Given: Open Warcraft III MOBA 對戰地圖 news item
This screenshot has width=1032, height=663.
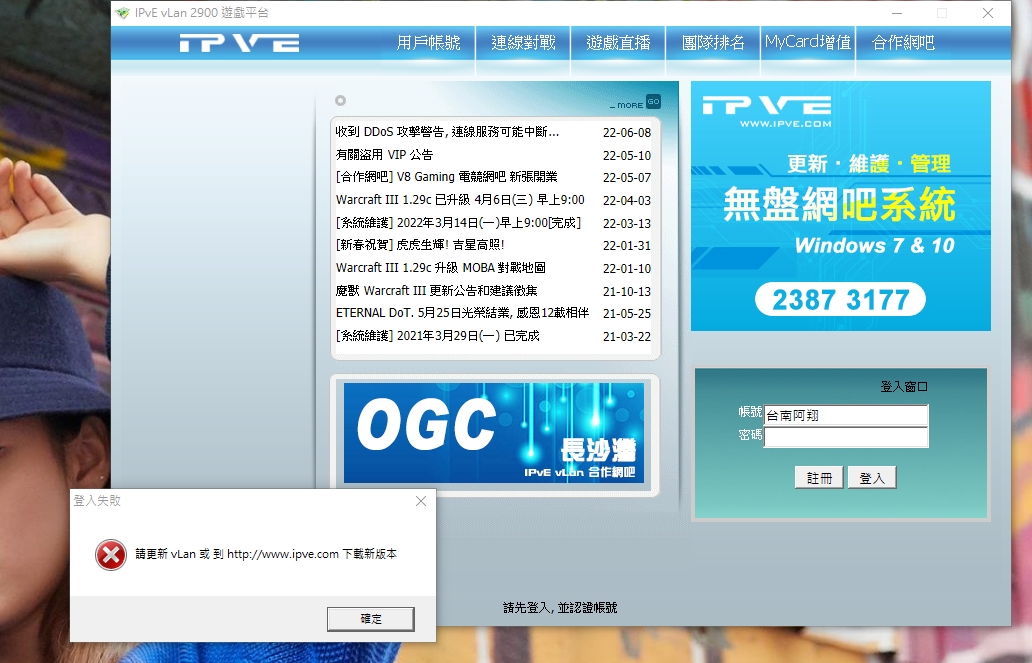Looking at the screenshot, I should tap(440, 268).
